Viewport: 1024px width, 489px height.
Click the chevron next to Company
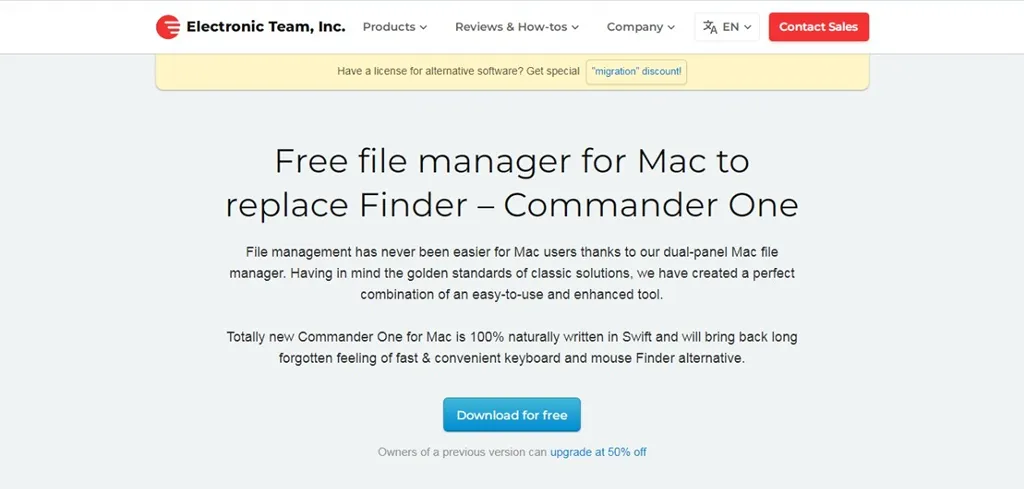tap(670, 27)
